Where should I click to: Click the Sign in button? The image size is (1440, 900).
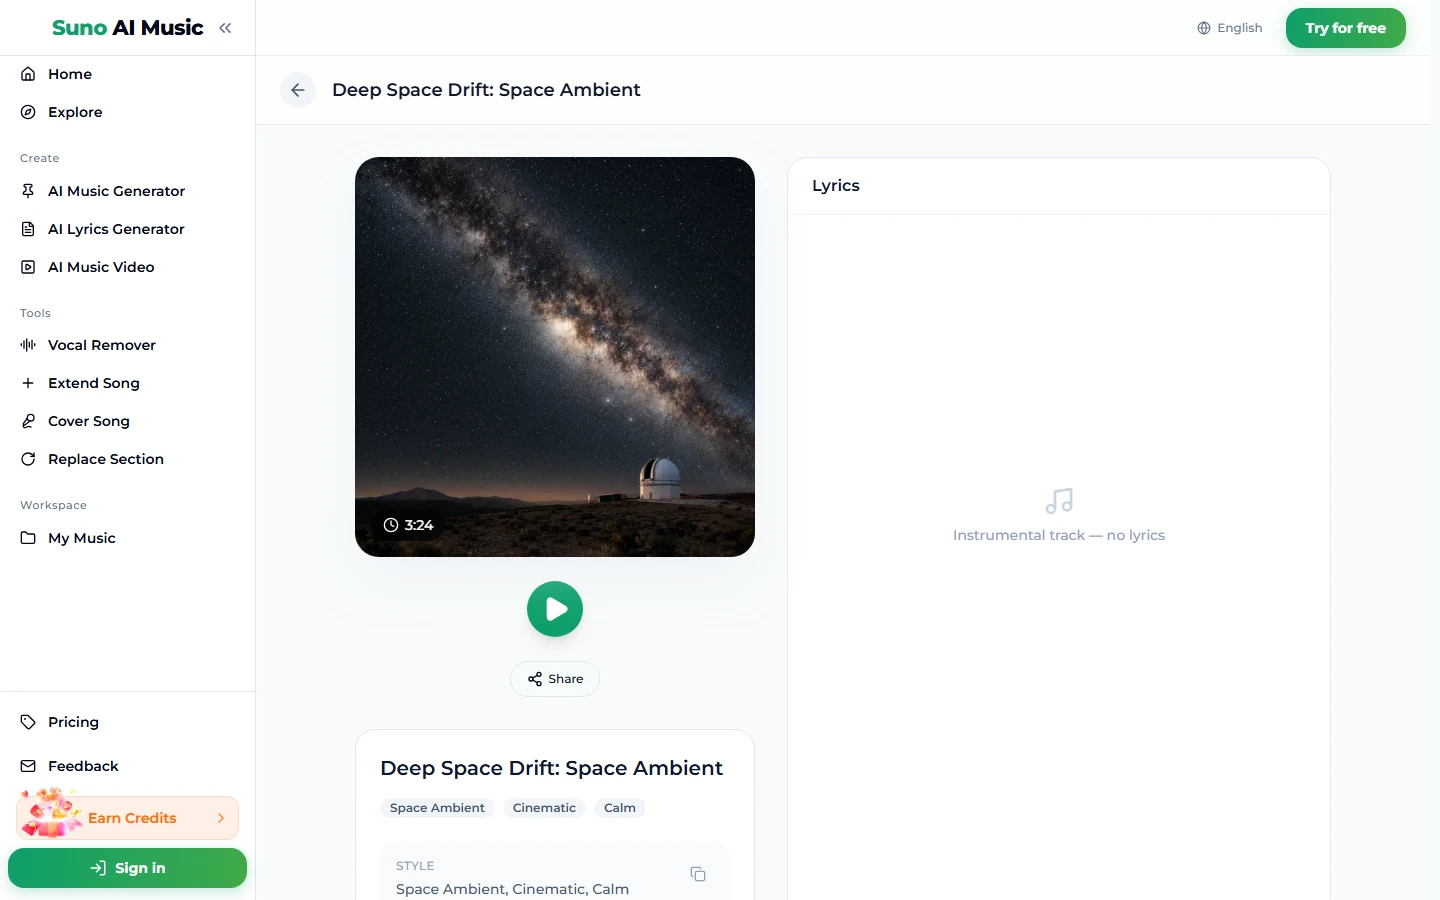tap(127, 868)
